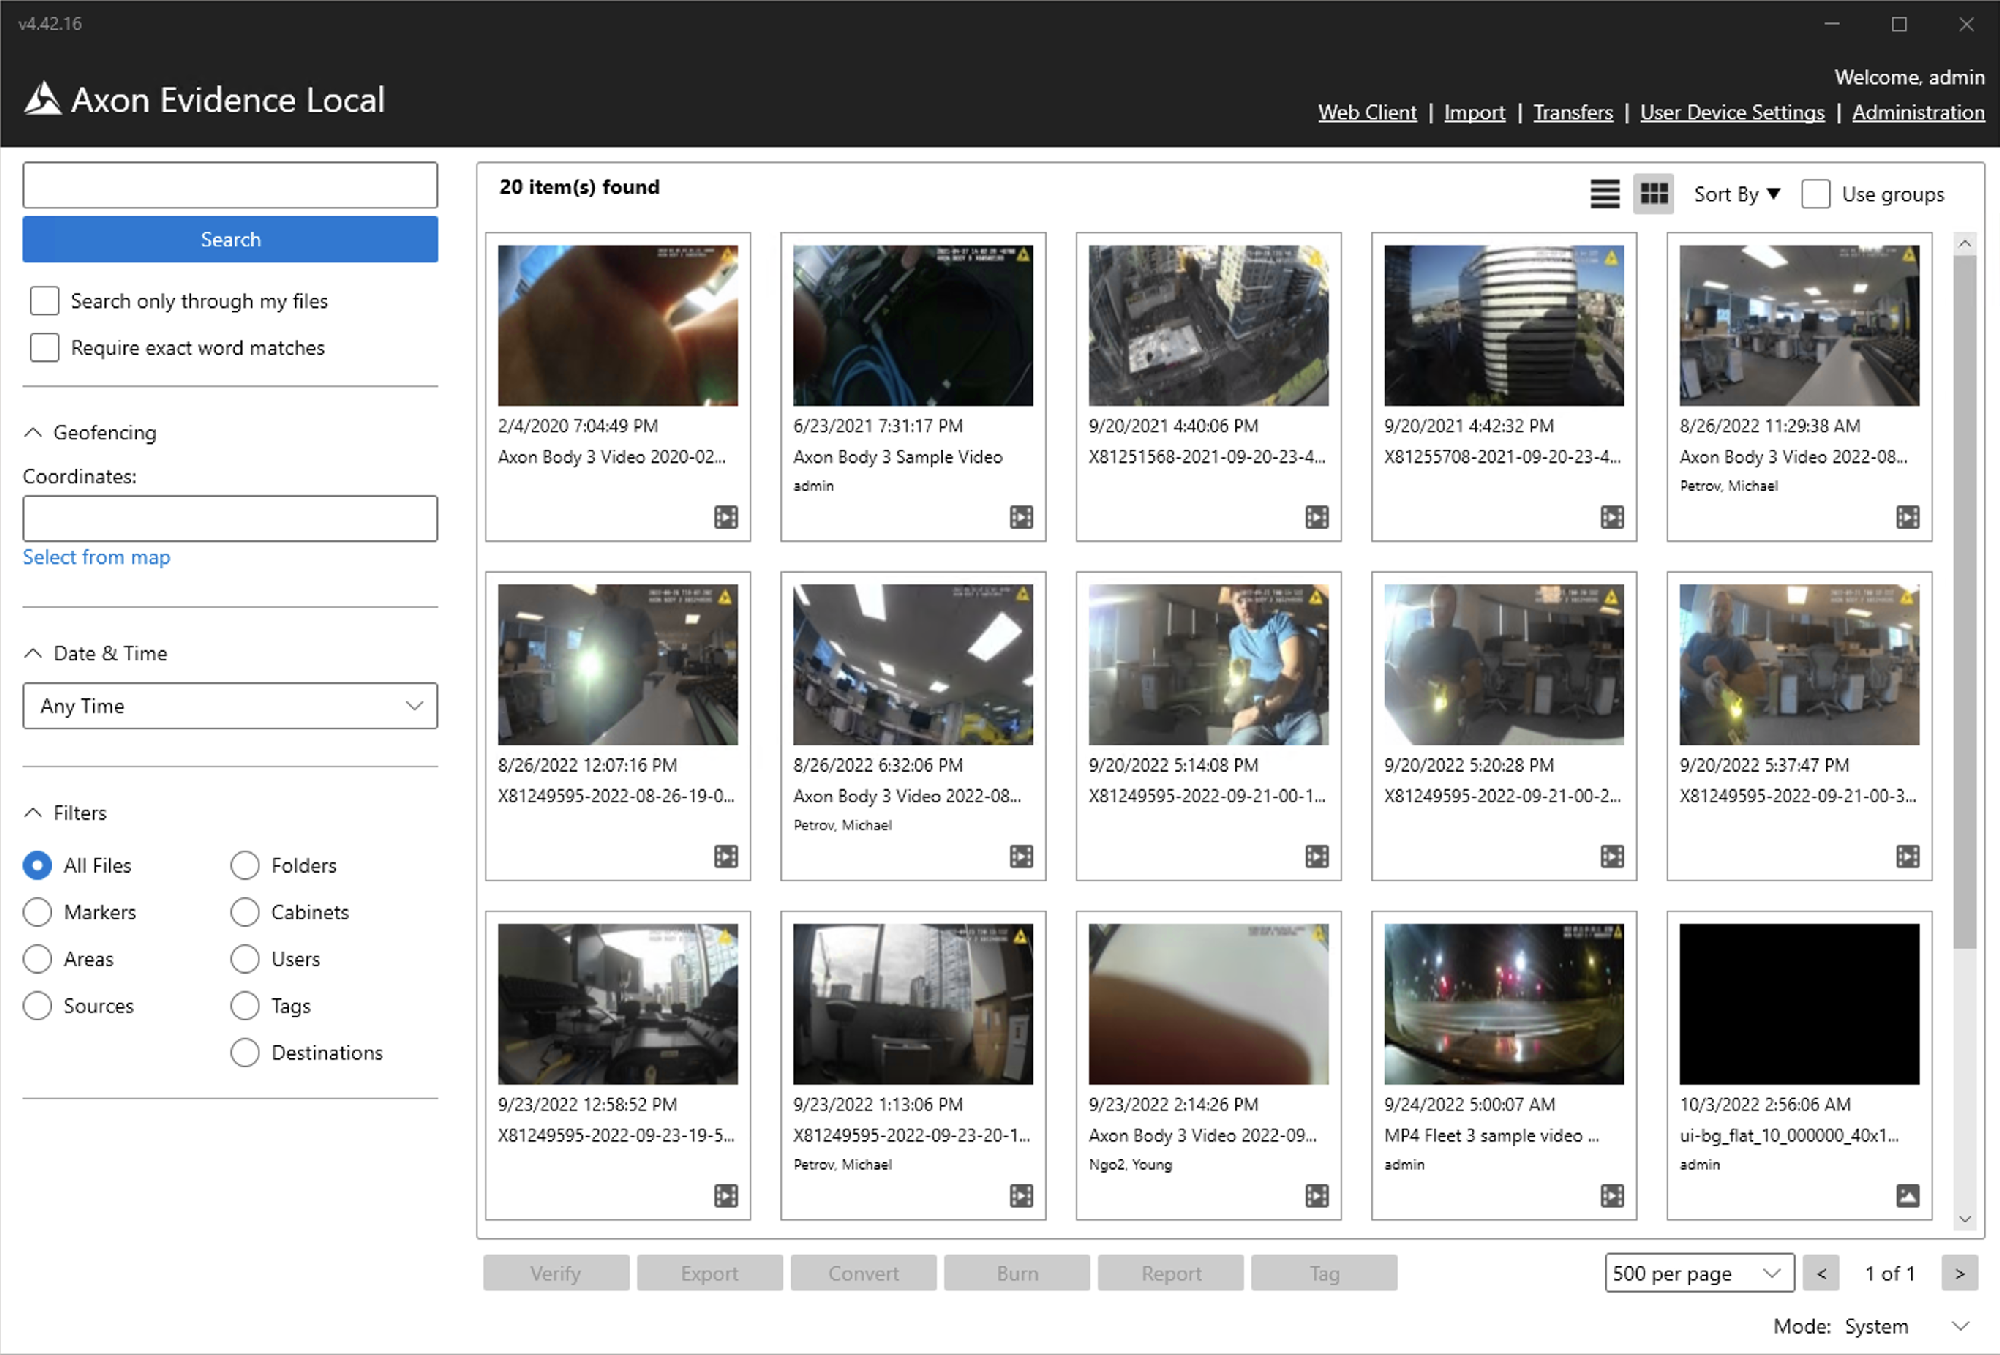This screenshot has height=1355, width=2000.
Task: Open the Transfers page
Action: click(1572, 112)
